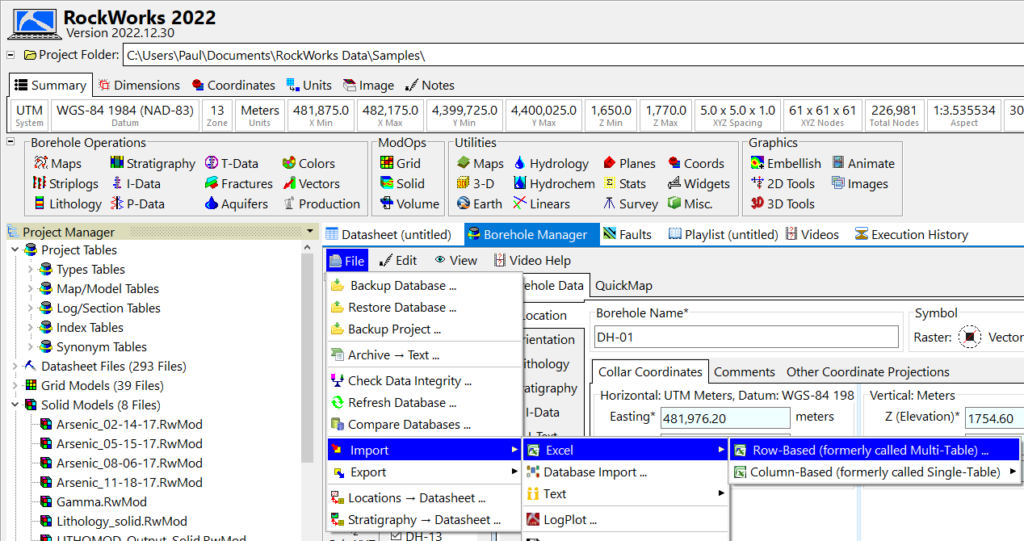Collapse the Solid Models tree node
This screenshot has width=1024, height=541.
(x=14, y=405)
